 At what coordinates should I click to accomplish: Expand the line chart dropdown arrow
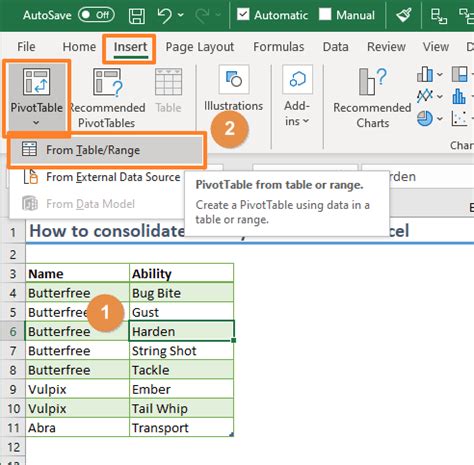point(440,97)
